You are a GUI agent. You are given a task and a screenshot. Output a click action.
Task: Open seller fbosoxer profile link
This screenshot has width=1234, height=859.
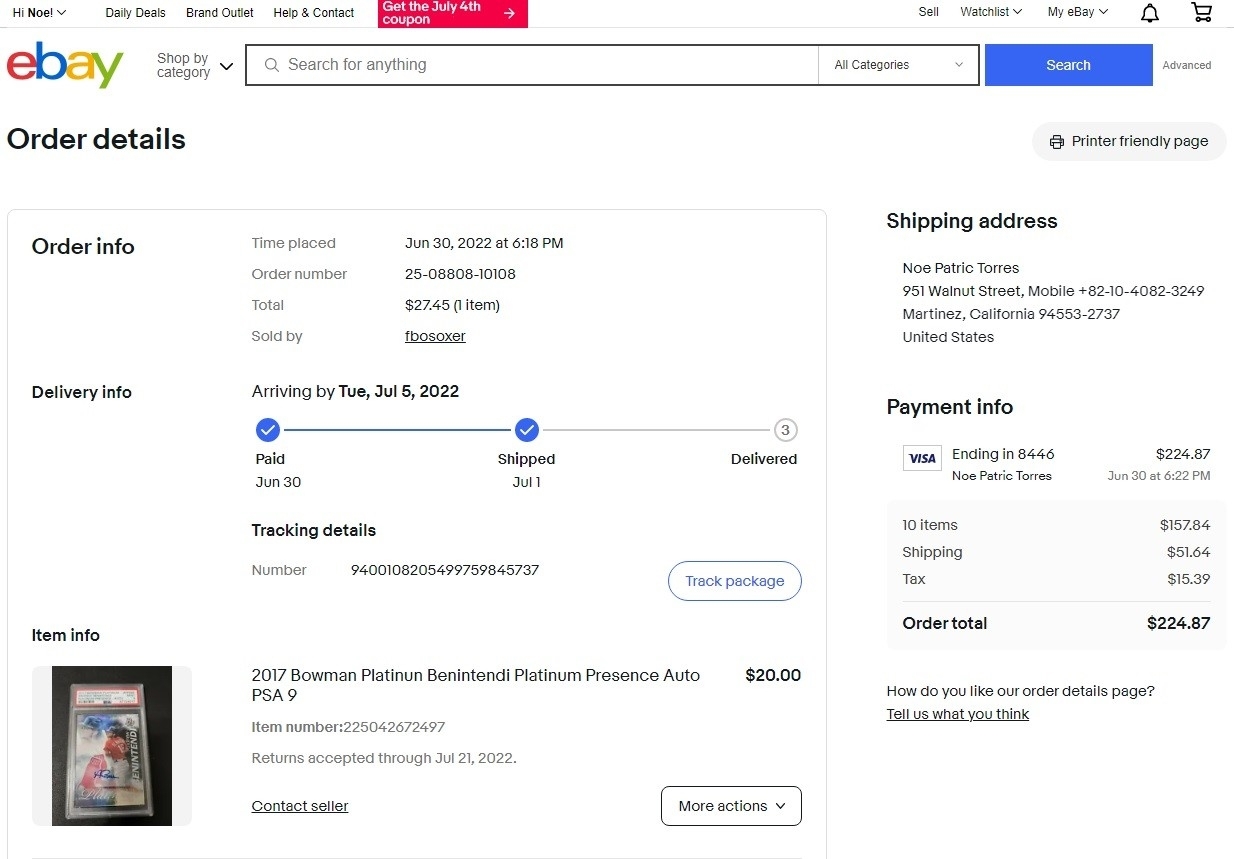tap(435, 336)
